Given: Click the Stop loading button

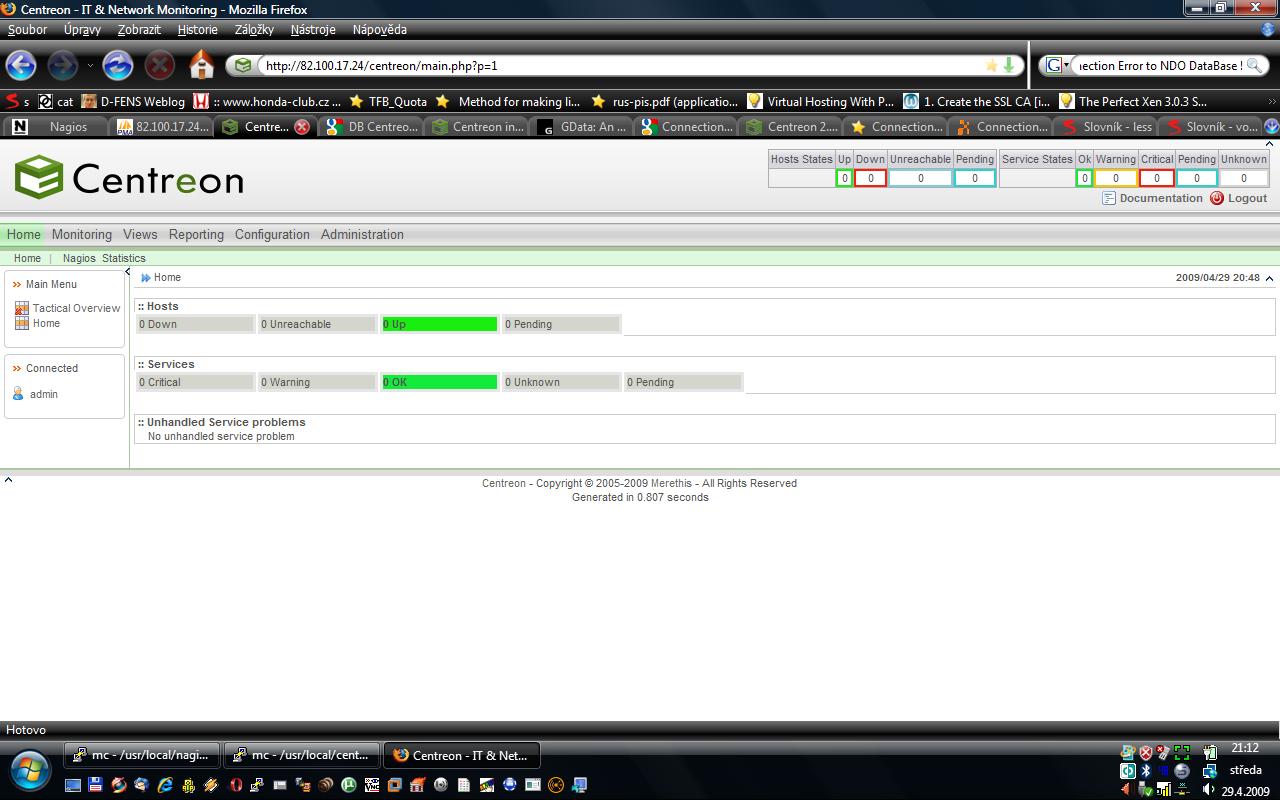Looking at the screenshot, I should click(x=159, y=66).
